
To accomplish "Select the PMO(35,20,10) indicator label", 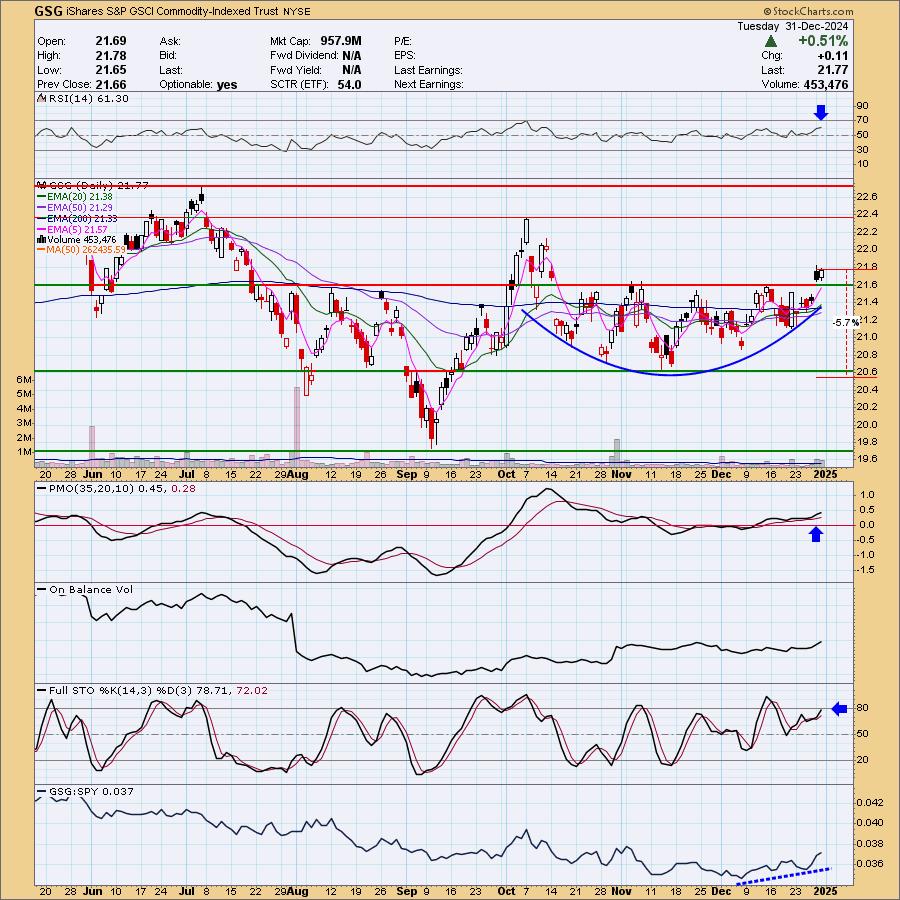I will coord(116,488).
